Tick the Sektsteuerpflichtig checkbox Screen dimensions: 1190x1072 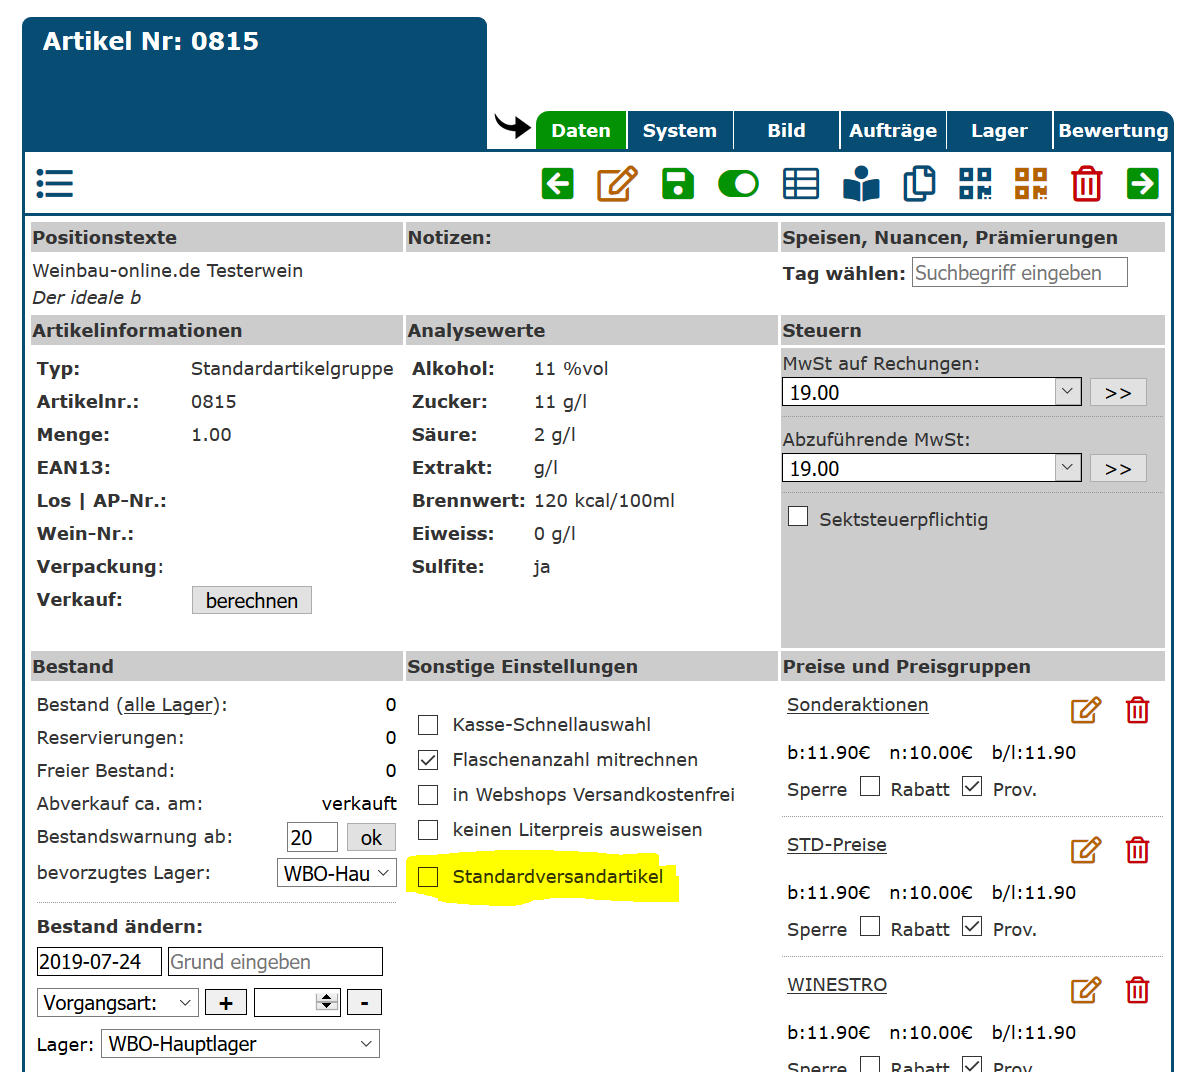(798, 517)
